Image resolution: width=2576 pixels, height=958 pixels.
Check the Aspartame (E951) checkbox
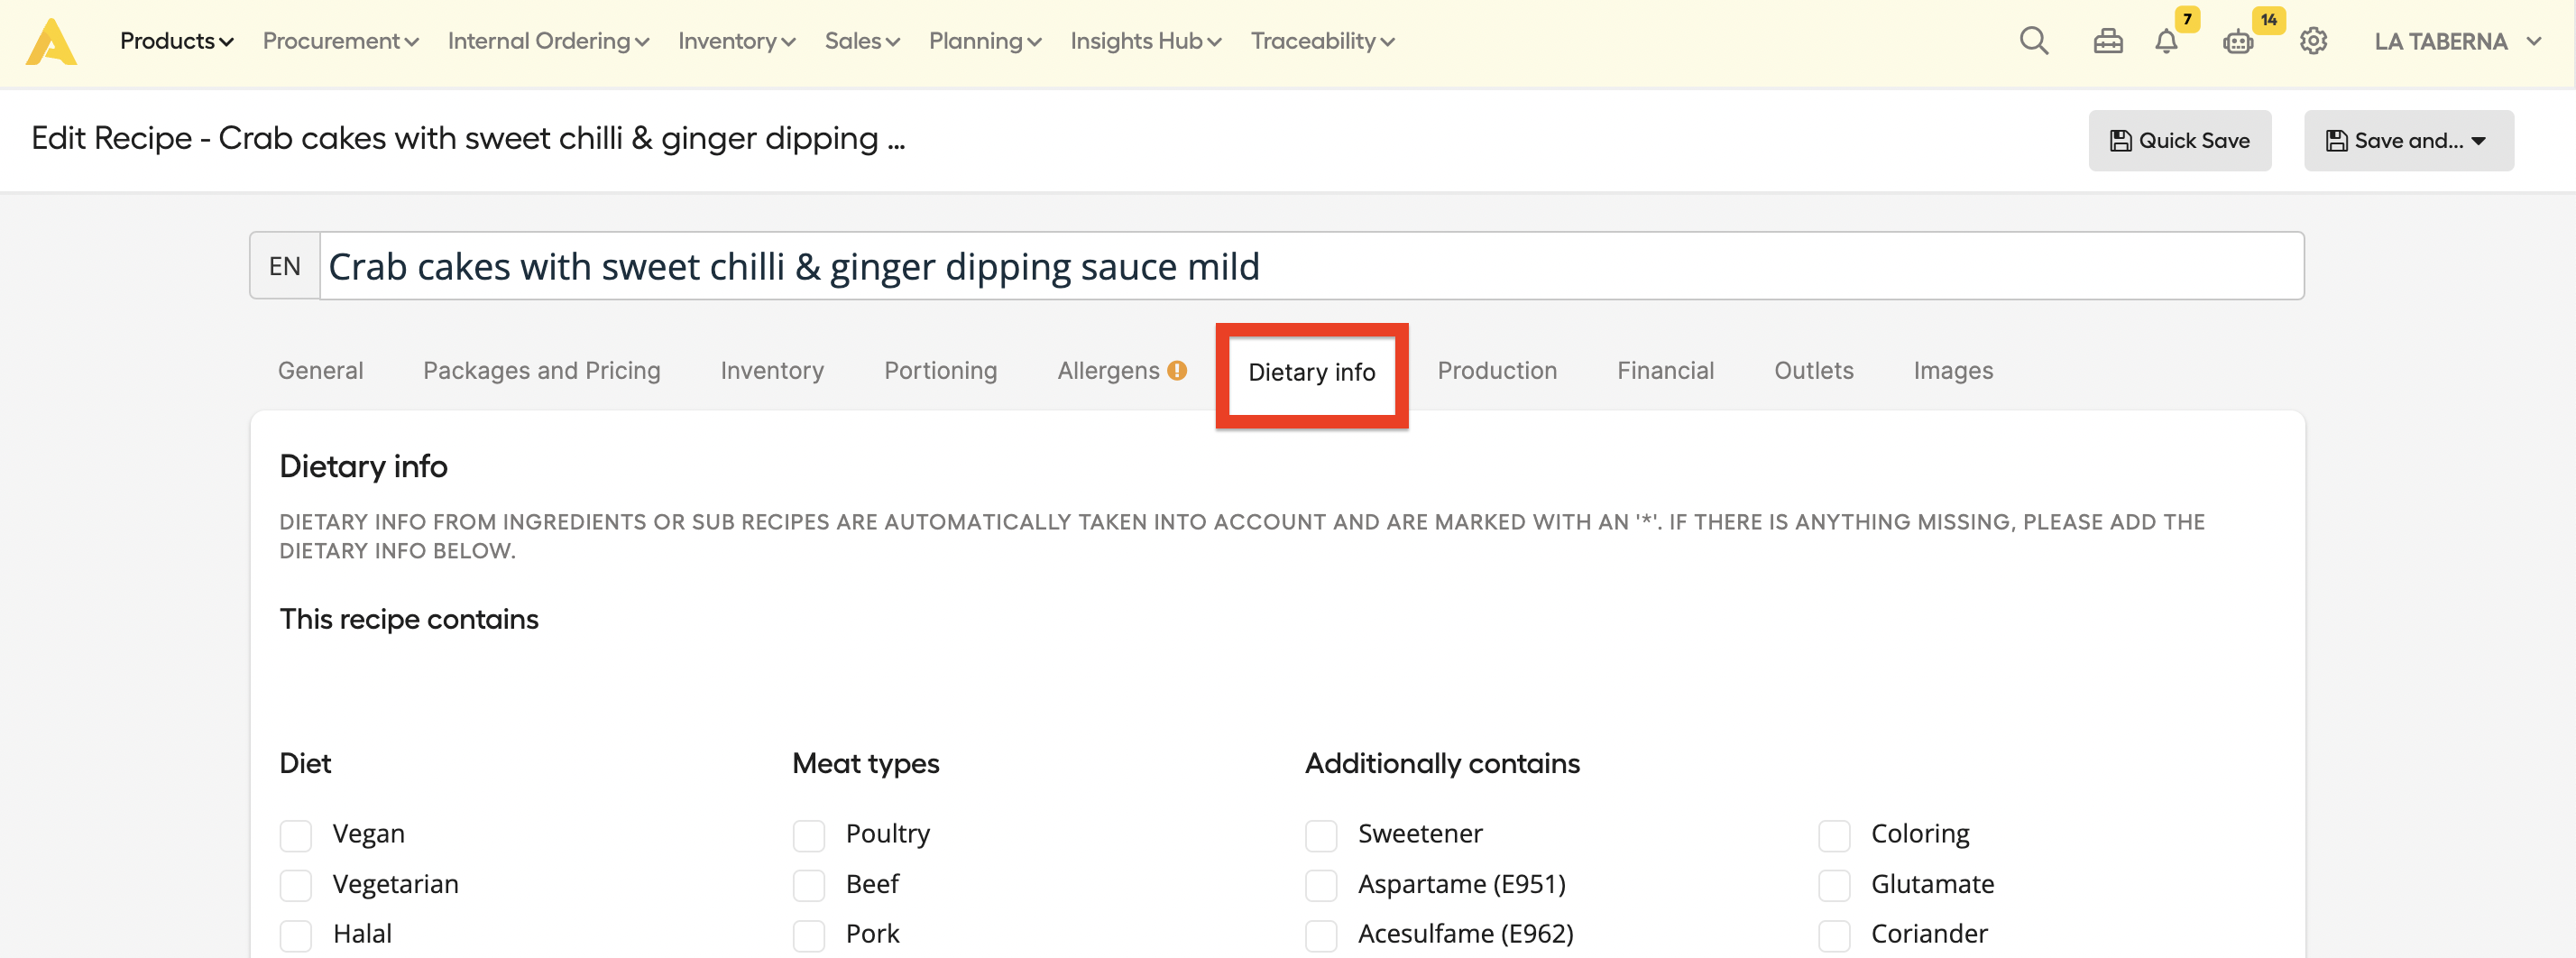click(x=1321, y=885)
